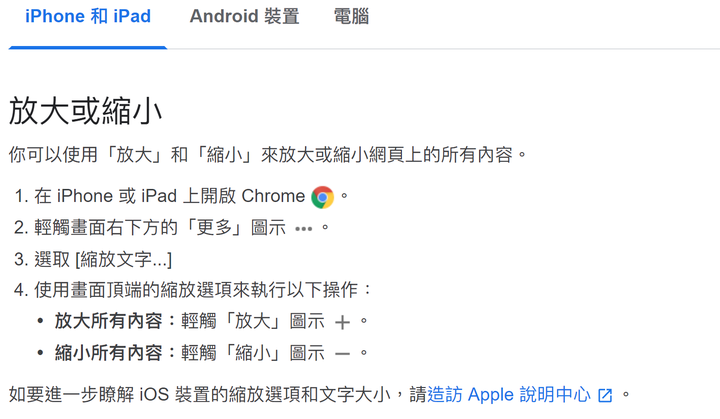Click the Chrome logo icon
This screenshot has height=419, width=720.
322,197
